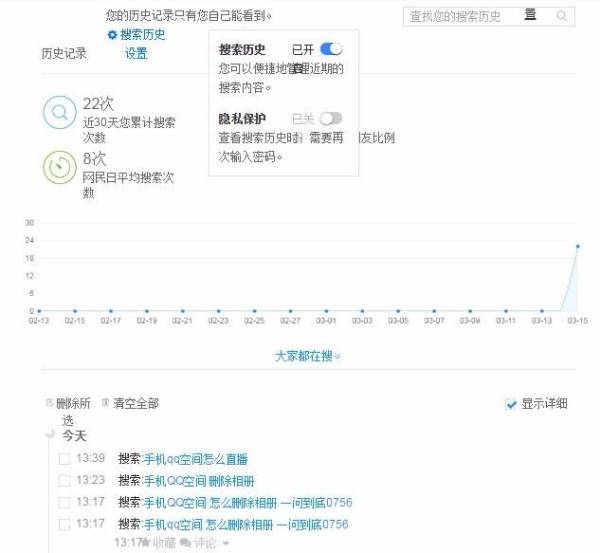Screen dimensions: 600x553
Task: Click the 03-13 data point on chart
Action: tap(542, 311)
